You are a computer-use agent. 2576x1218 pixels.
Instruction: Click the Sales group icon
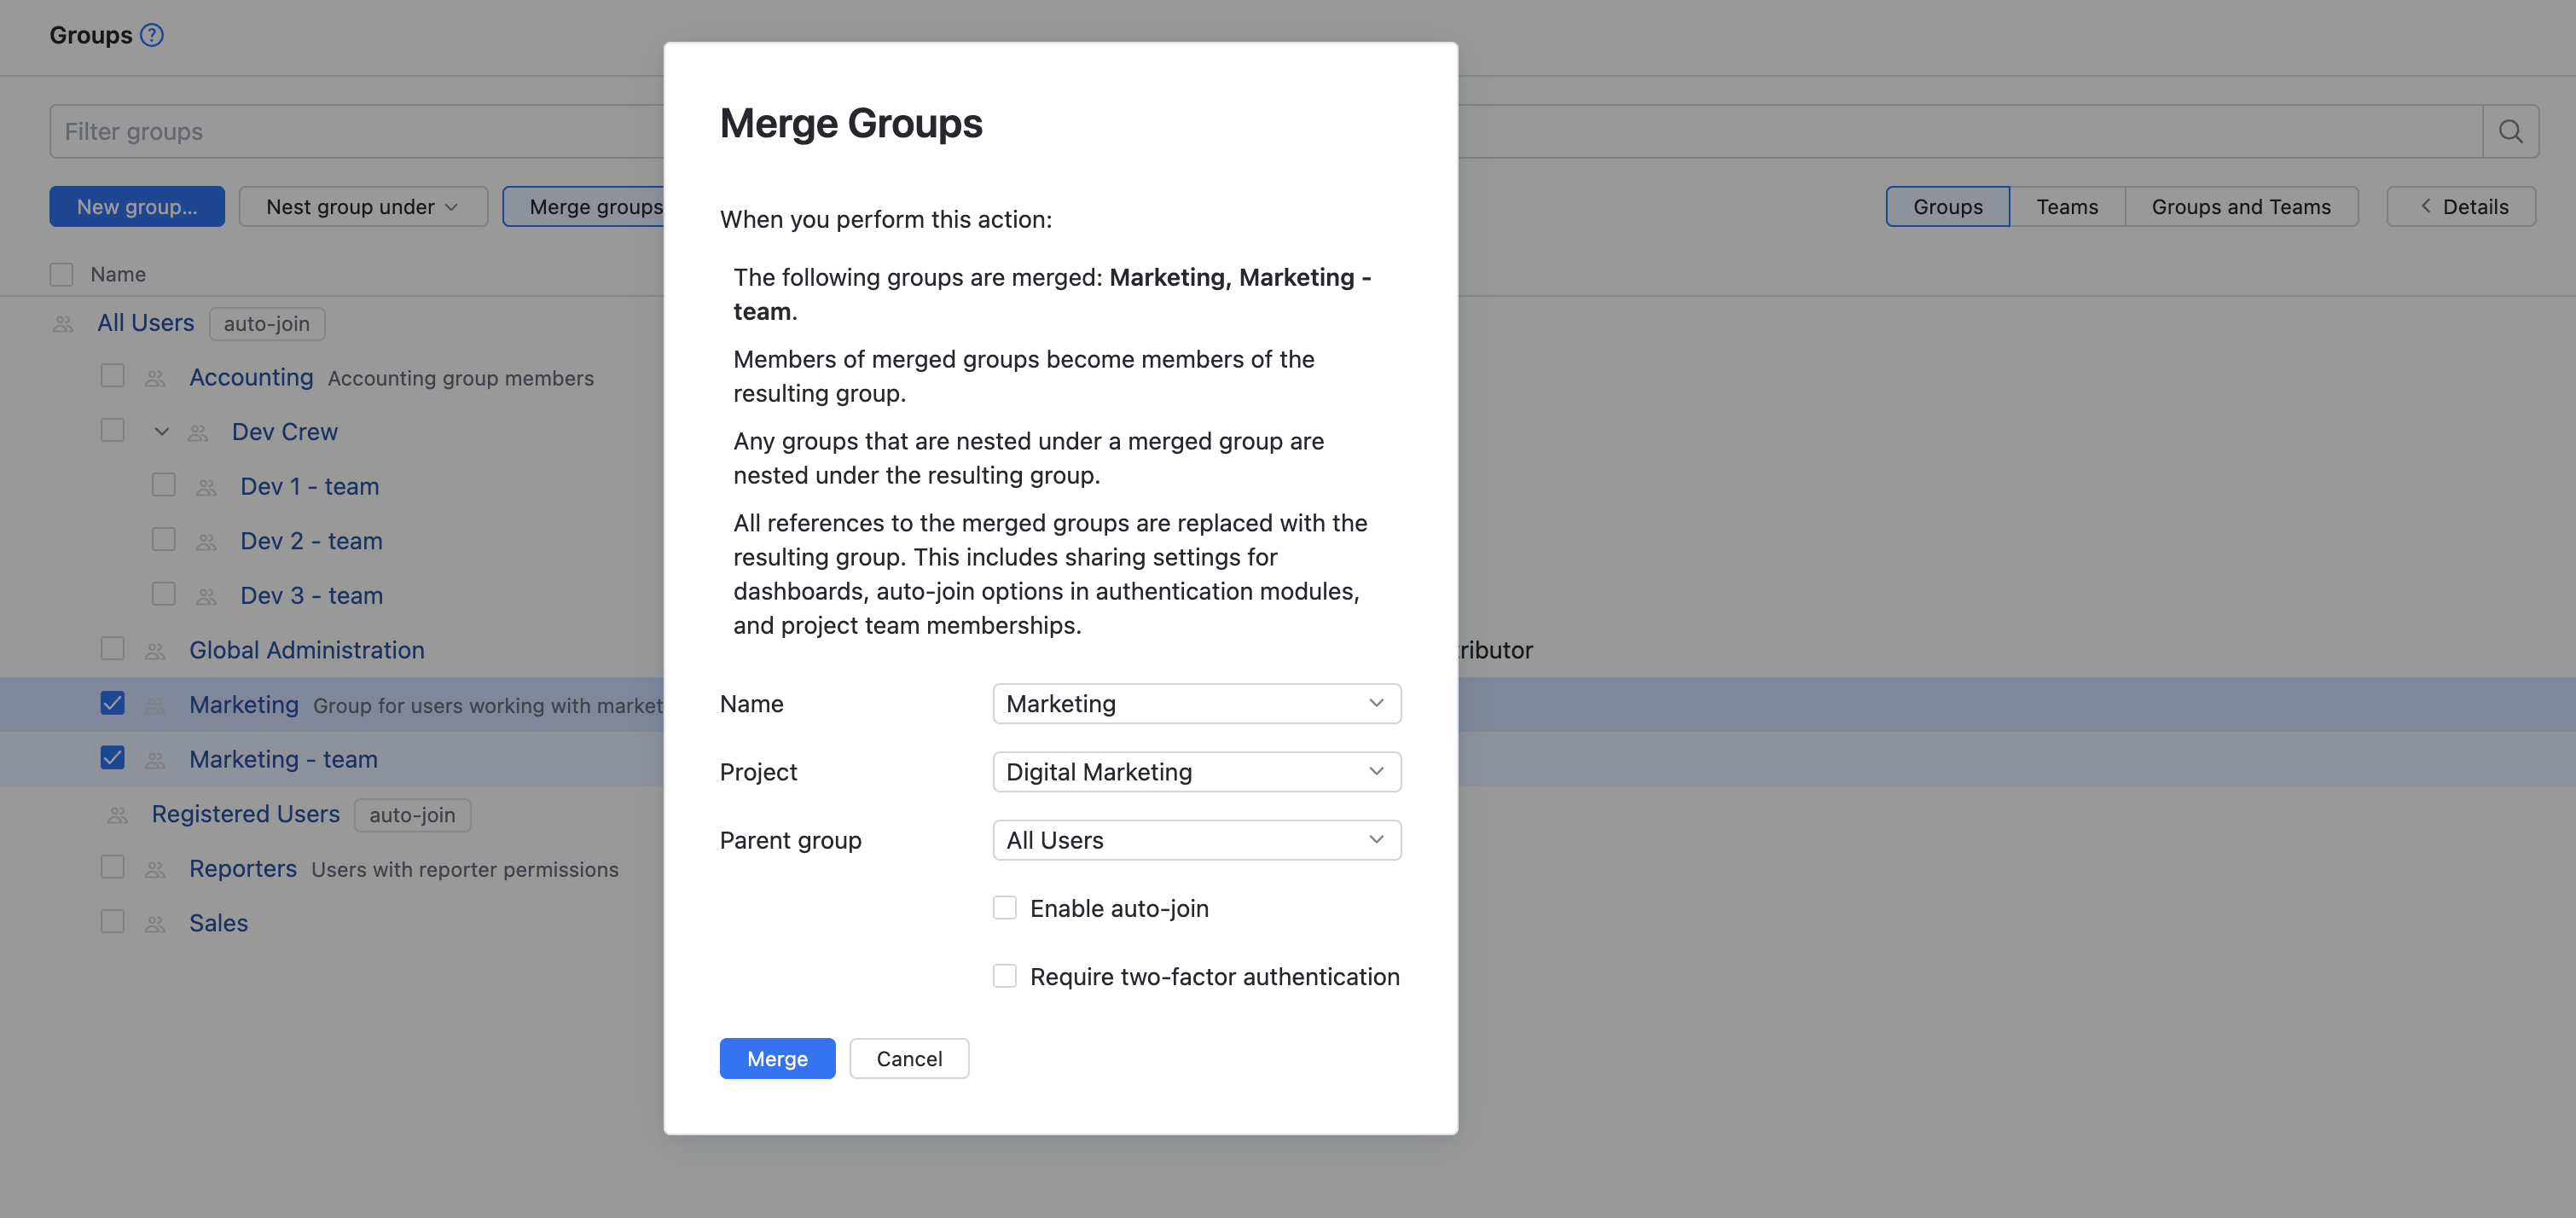pos(155,924)
